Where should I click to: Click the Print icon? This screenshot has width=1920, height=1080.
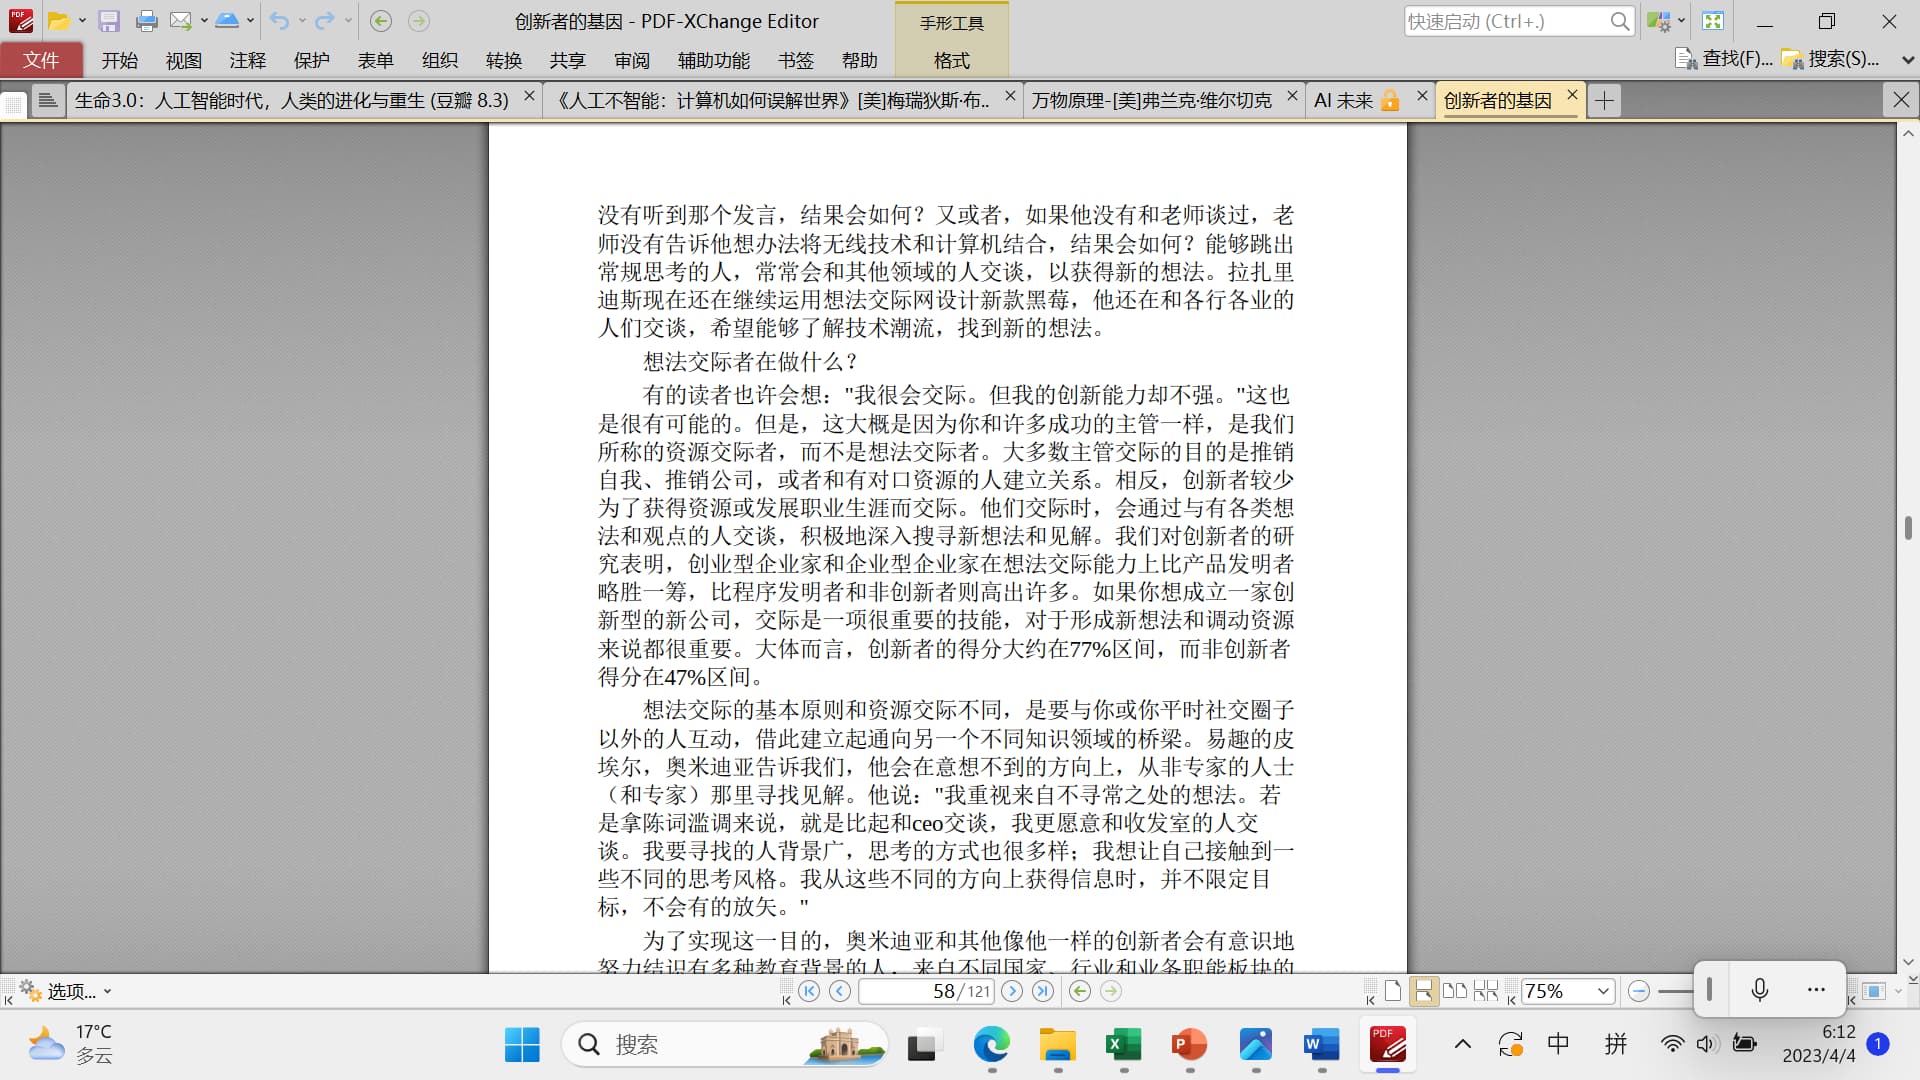[x=146, y=21]
